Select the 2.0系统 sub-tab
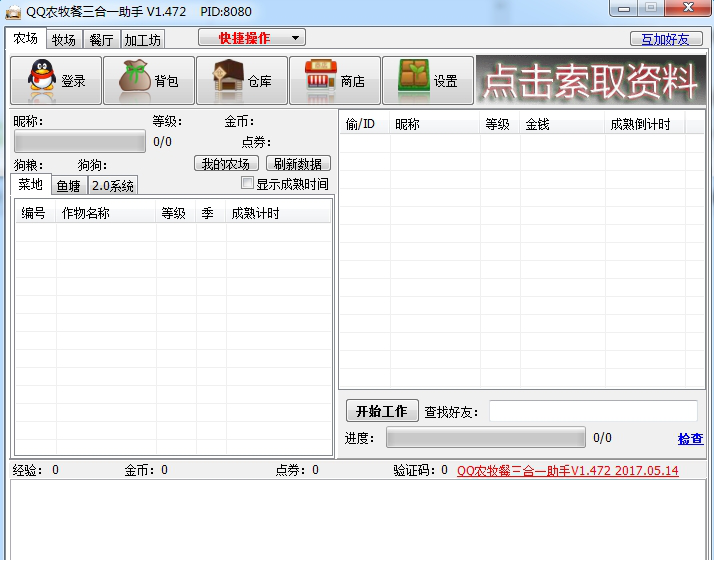714x582 pixels. tap(112, 185)
